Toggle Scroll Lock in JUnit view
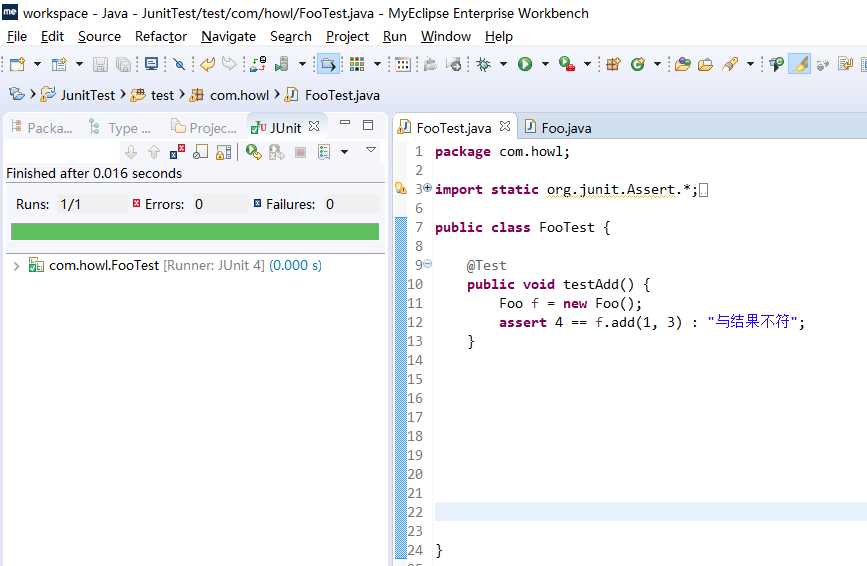Viewport: 867px width, 566px height. (223, 151)
